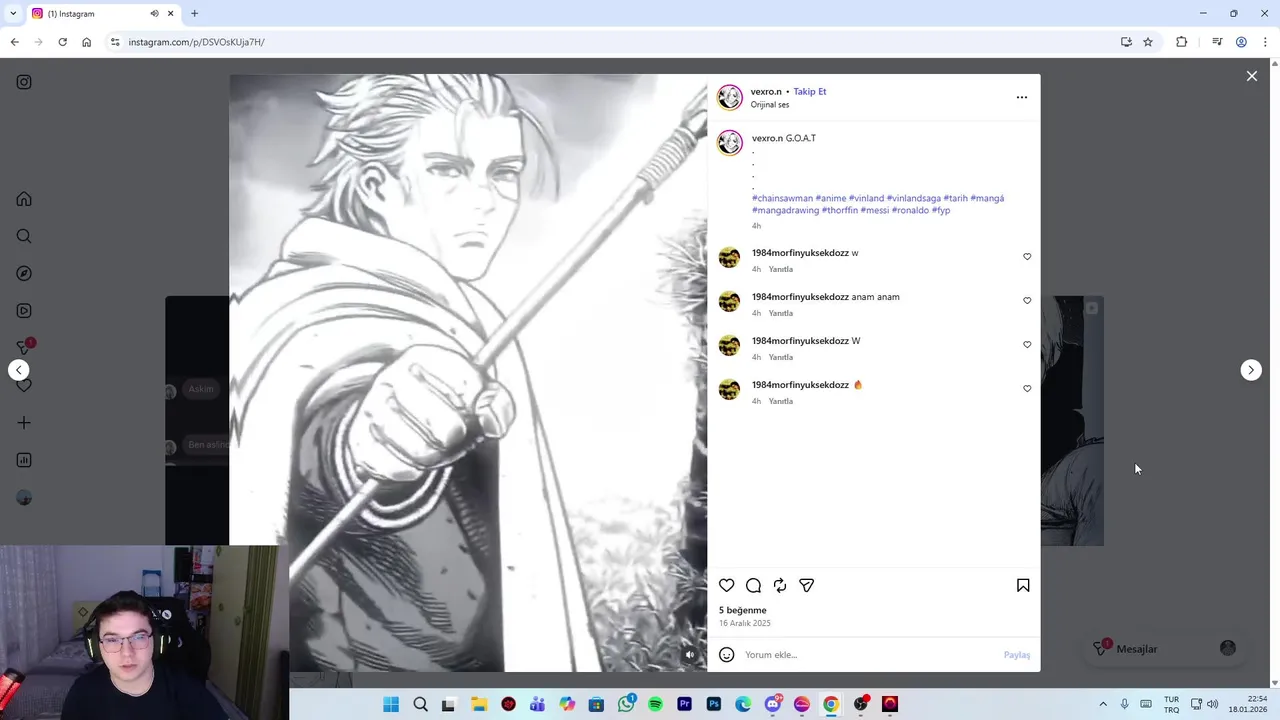Viewport: 1280px width, 720px height.
Task: Open the #vinlandsaga hashtag
Action: coord(913,198)
